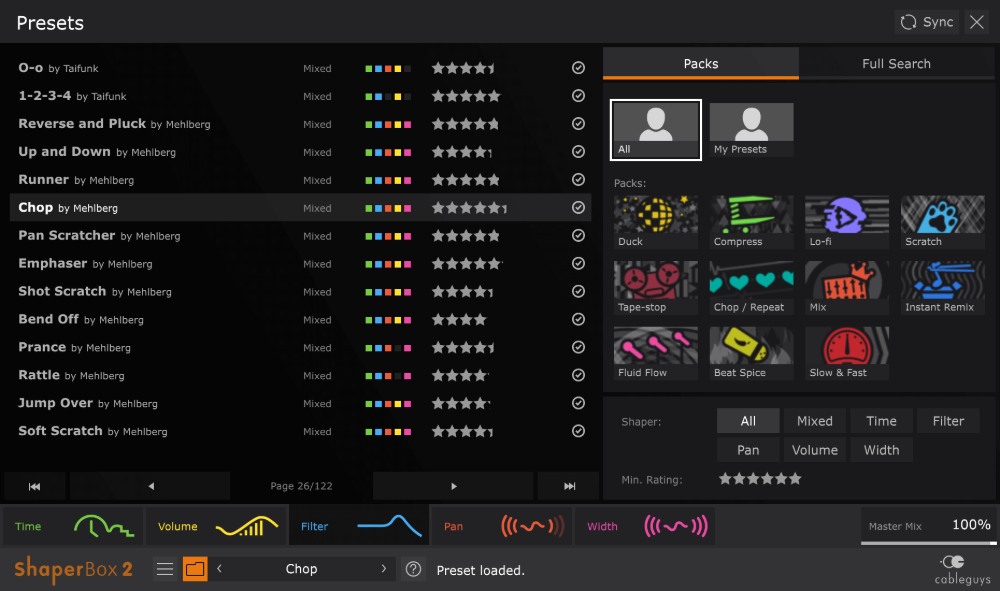1000x591 pixels.
Task: Open the Lo-fi preset pack
Action: pos(847,222)
